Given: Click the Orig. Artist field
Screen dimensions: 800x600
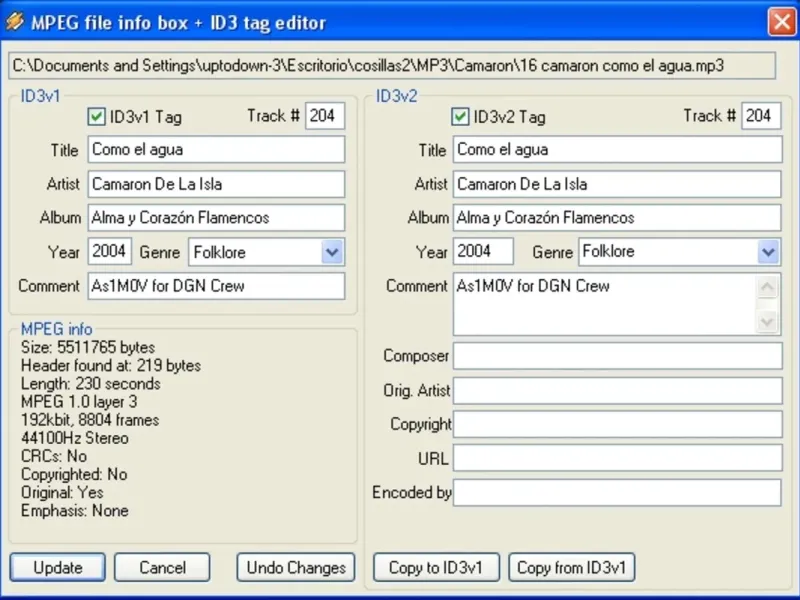Looking at the screenshot, I should point(617,390).
